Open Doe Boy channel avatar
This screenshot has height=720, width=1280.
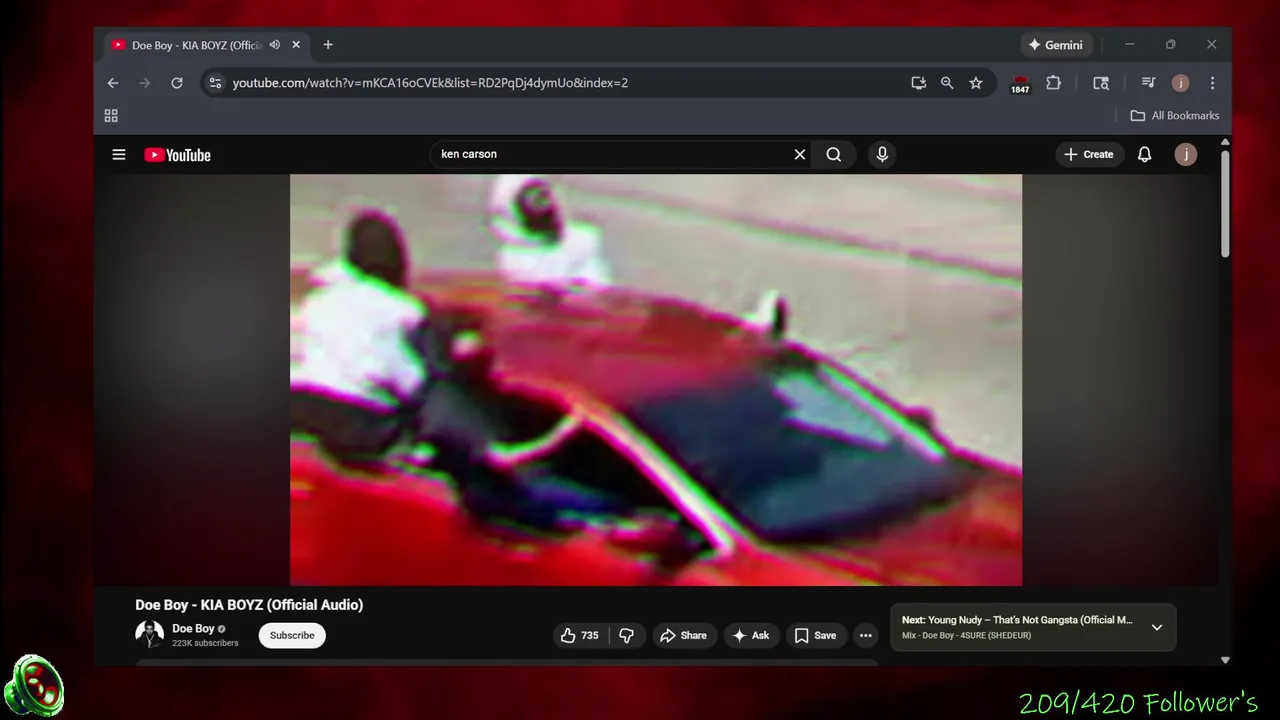click(149, 634)
